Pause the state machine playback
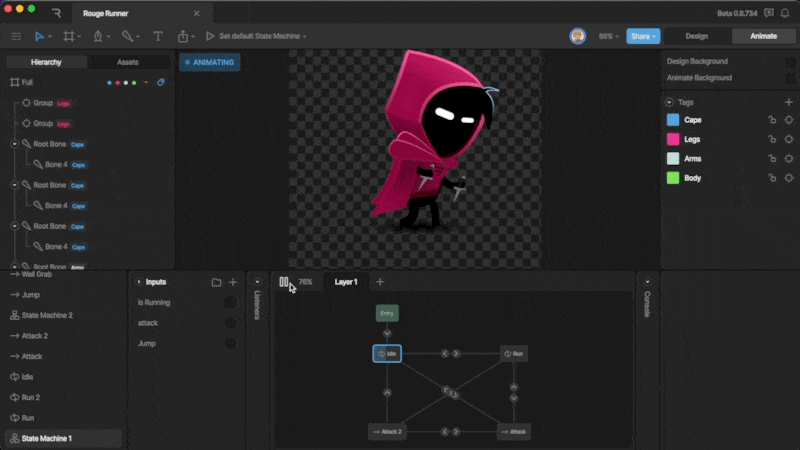 (284, 282)
